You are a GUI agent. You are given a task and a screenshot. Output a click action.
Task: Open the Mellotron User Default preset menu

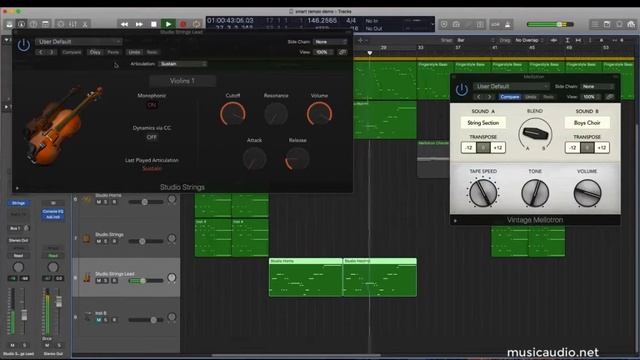511,87
